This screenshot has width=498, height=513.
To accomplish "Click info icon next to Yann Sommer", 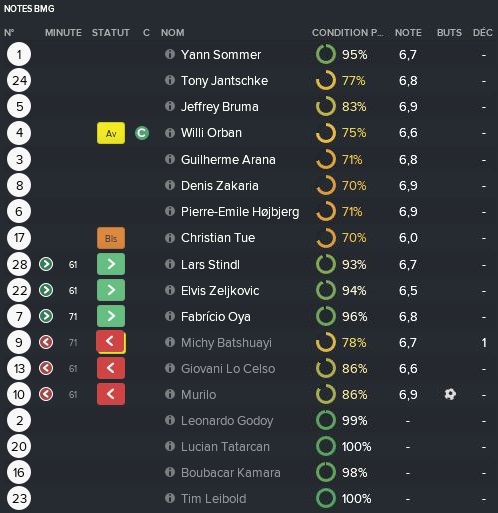I will coord(170,54).
